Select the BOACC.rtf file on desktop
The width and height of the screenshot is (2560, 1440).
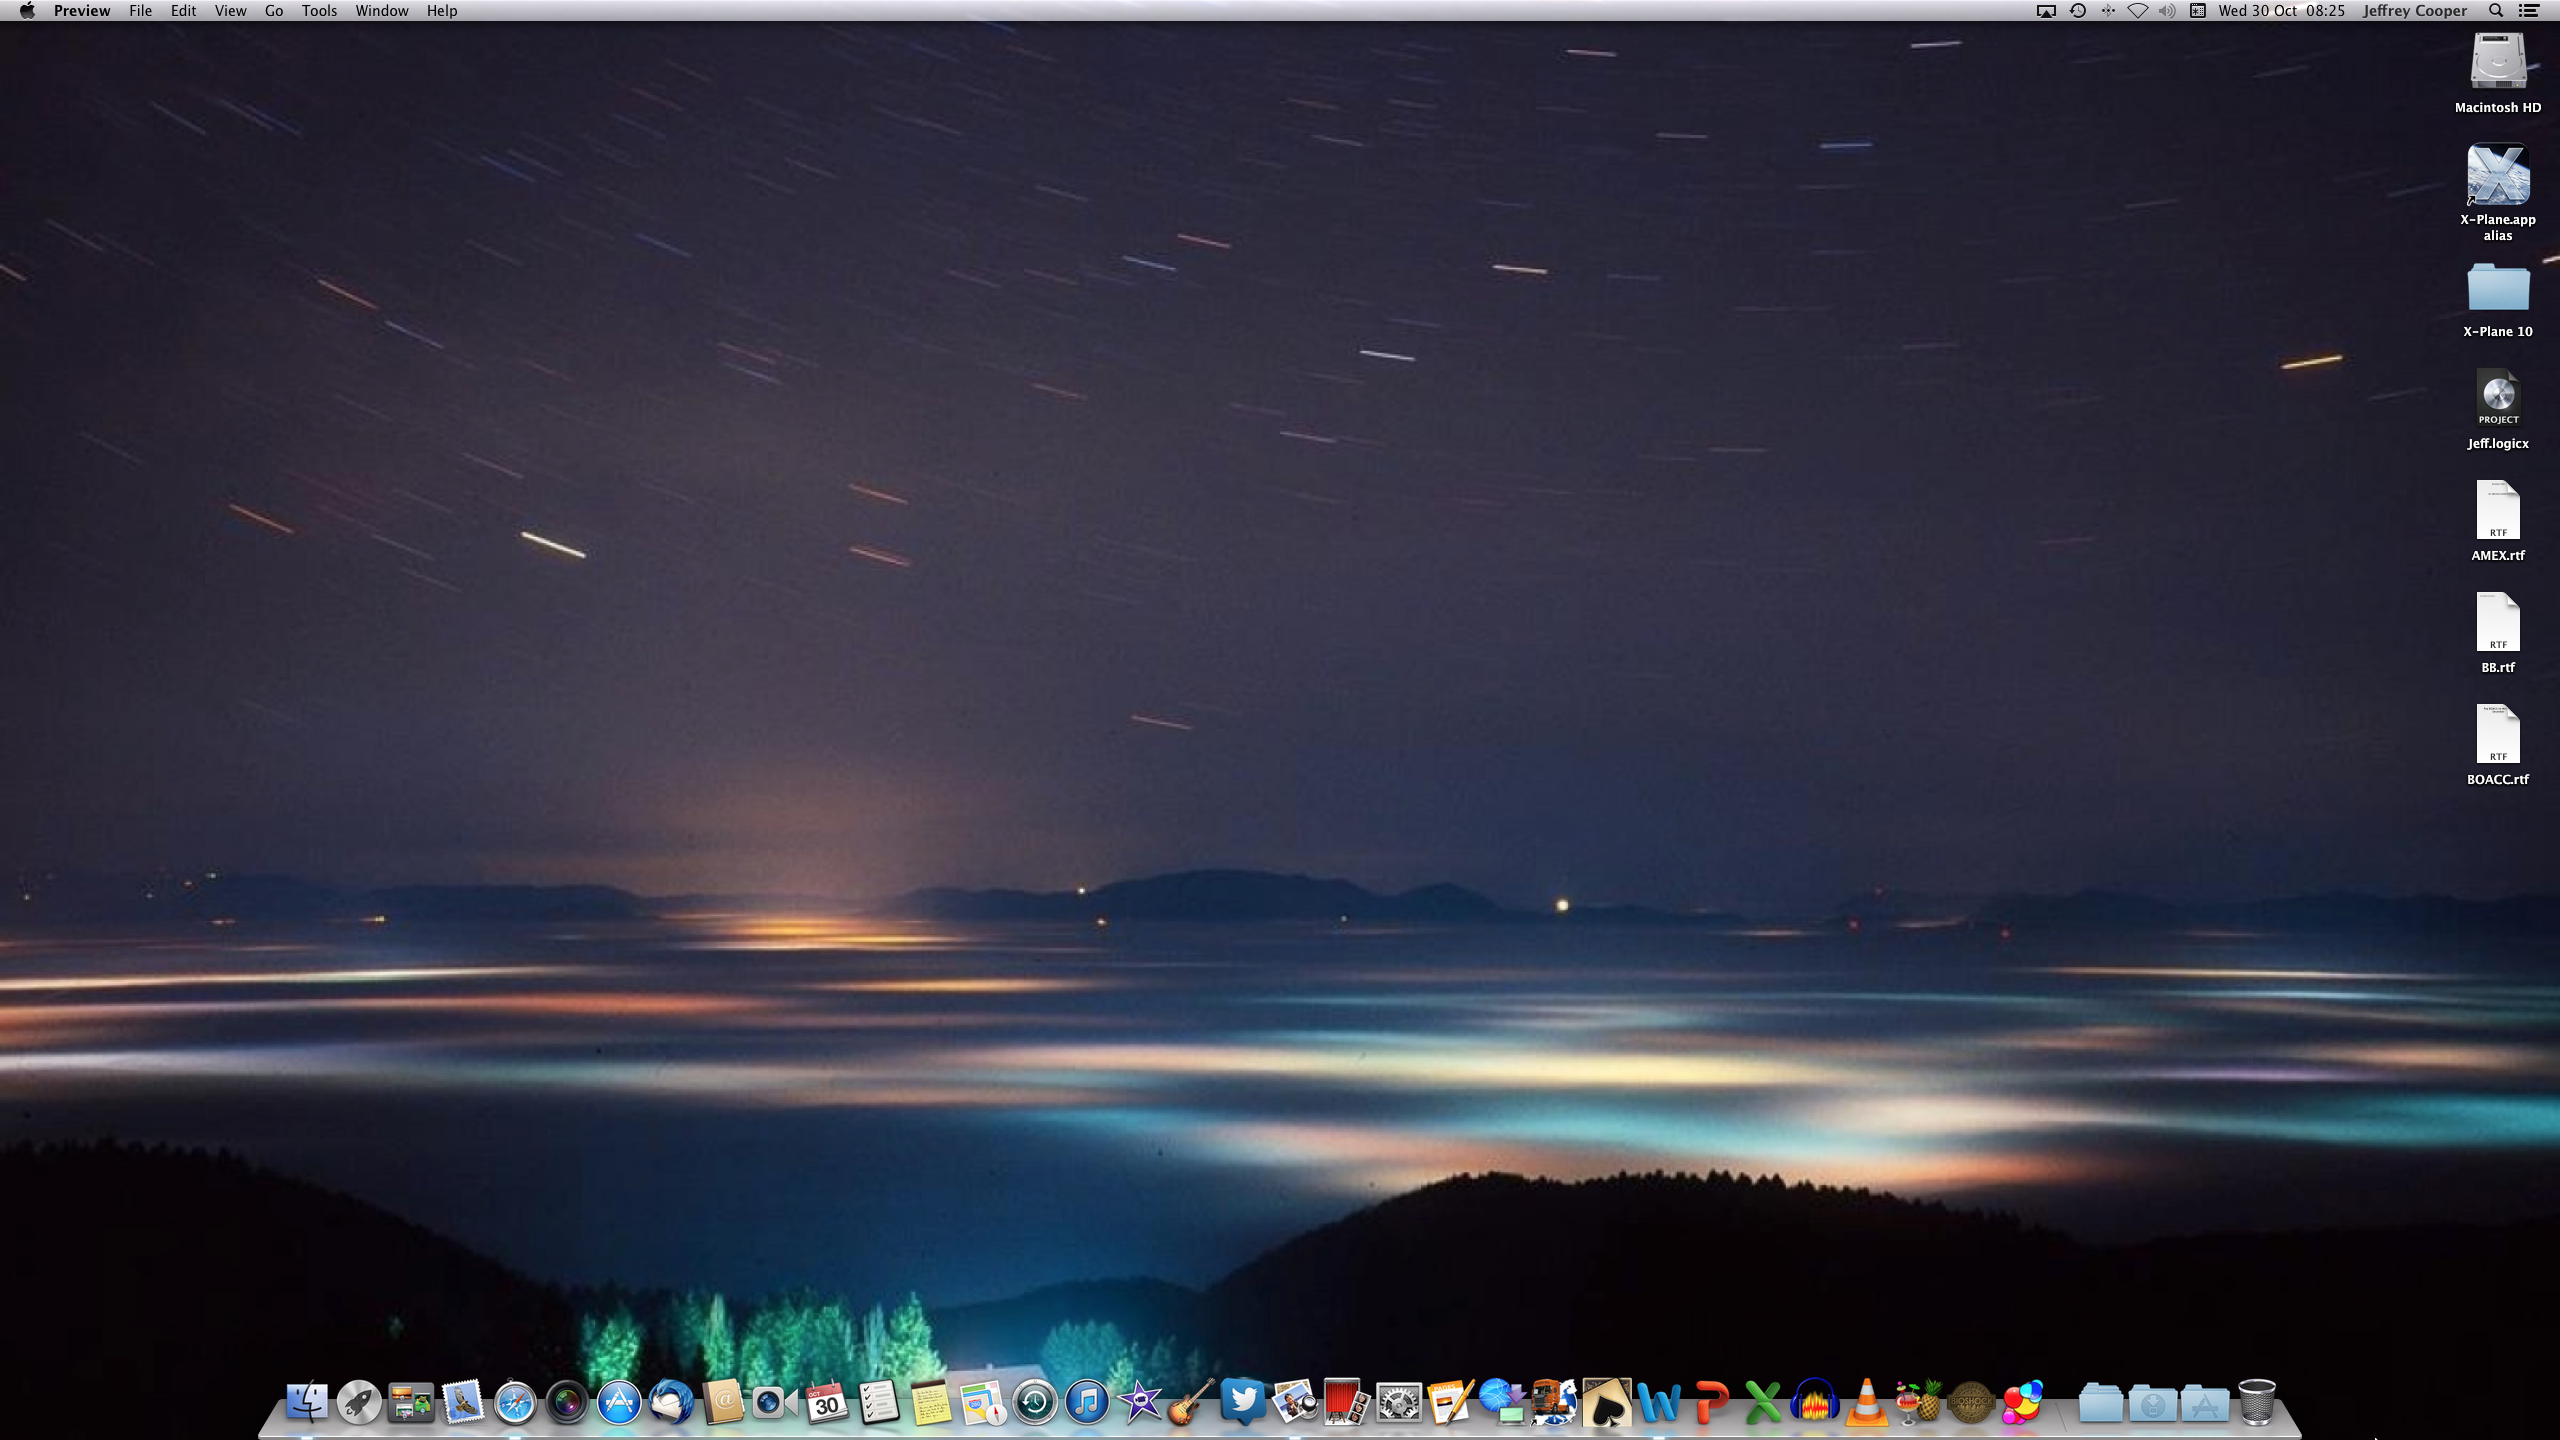2498,745
